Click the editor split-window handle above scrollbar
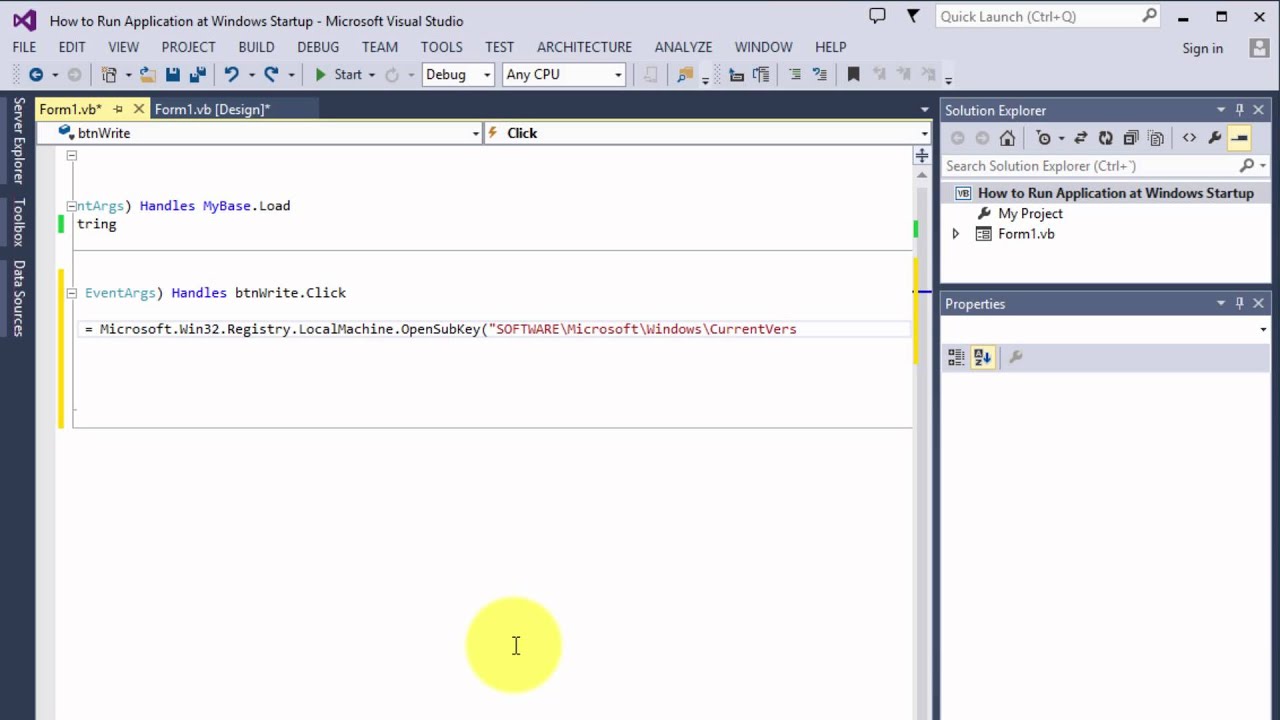 [x=922, y=156]
